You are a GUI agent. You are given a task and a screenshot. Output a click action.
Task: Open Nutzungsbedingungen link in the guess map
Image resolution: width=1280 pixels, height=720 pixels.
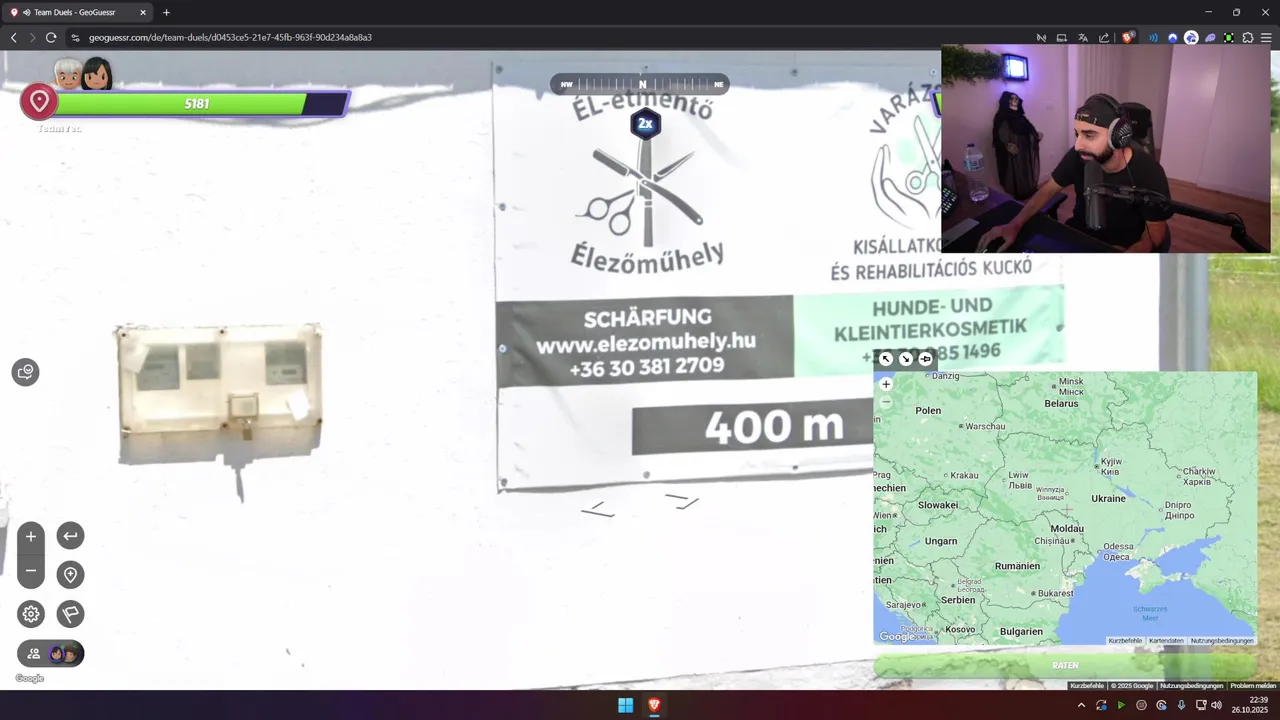pos(1222,641)
